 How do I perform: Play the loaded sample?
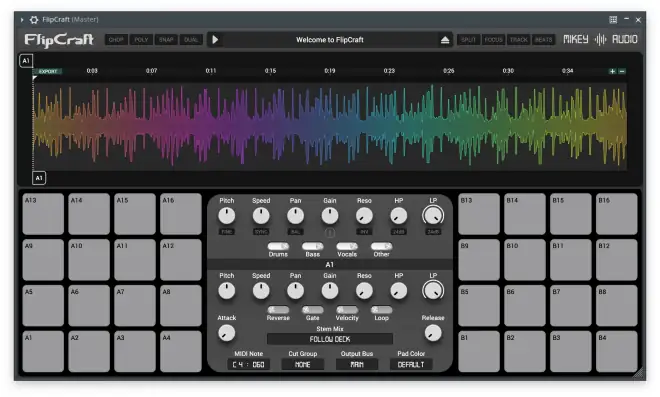[x=215, y=40]
